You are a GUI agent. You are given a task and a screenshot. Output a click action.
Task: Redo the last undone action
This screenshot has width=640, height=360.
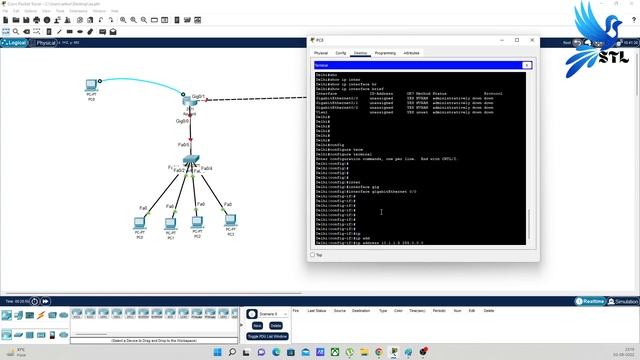(x=111, y=20)
